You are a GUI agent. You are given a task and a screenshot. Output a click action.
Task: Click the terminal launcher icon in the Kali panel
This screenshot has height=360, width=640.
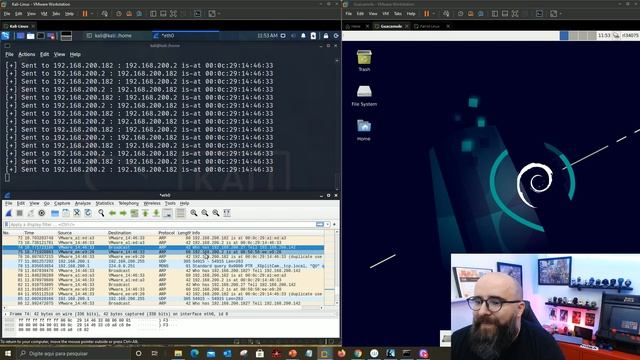[41, 36]
